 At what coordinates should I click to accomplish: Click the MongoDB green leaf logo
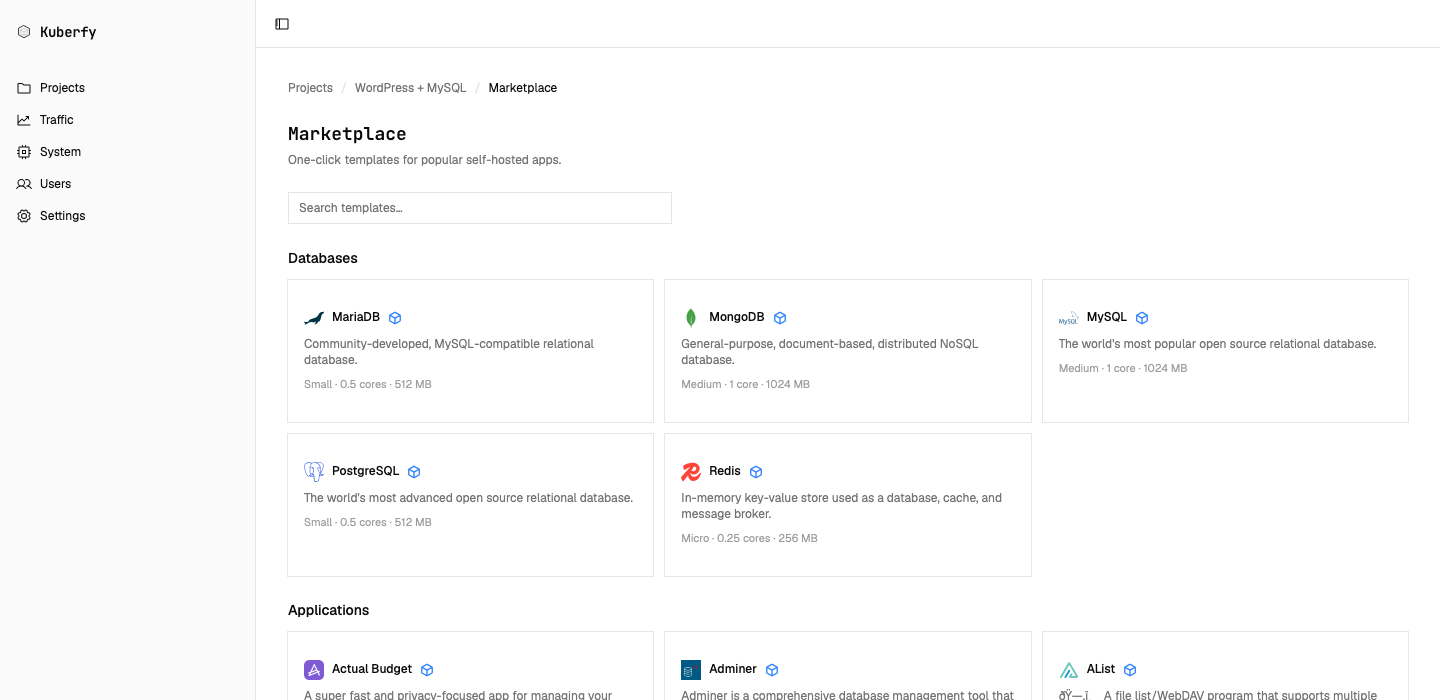[691, 318]
